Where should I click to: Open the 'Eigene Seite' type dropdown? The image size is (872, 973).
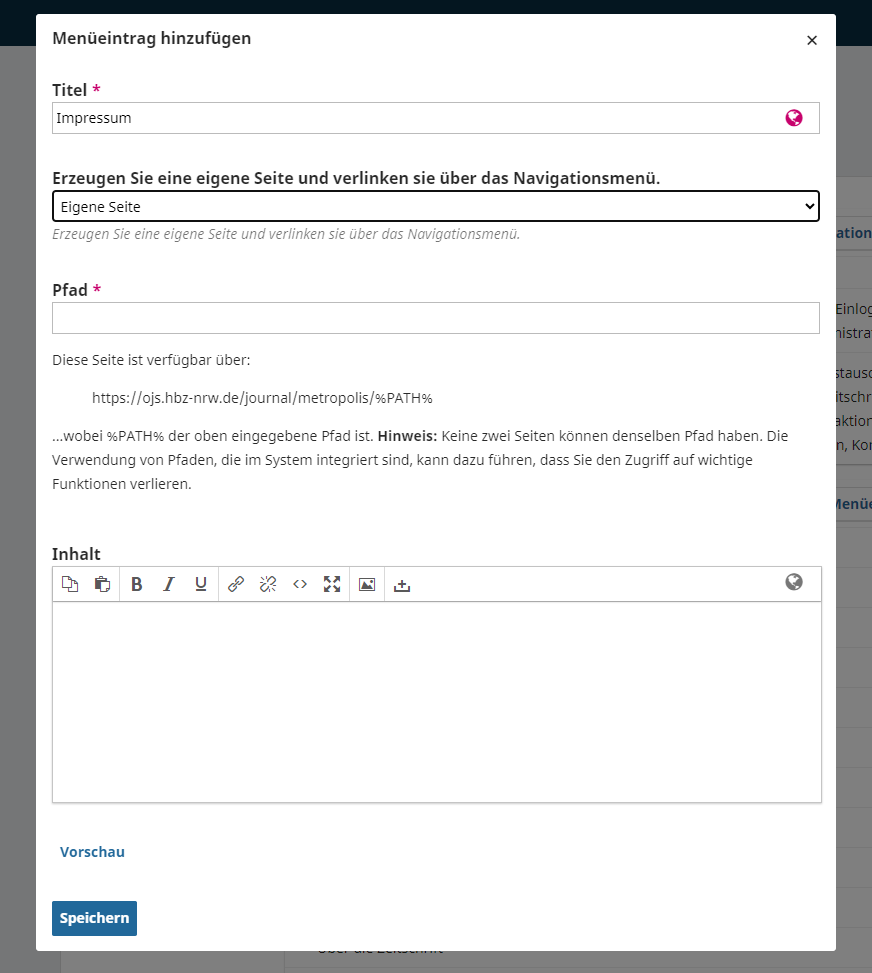tap(436, 207)
